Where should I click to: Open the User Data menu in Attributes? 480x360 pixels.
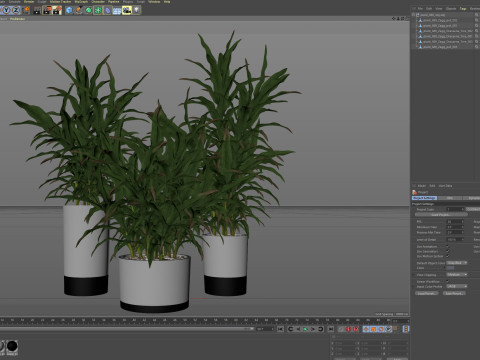(445, 186)
